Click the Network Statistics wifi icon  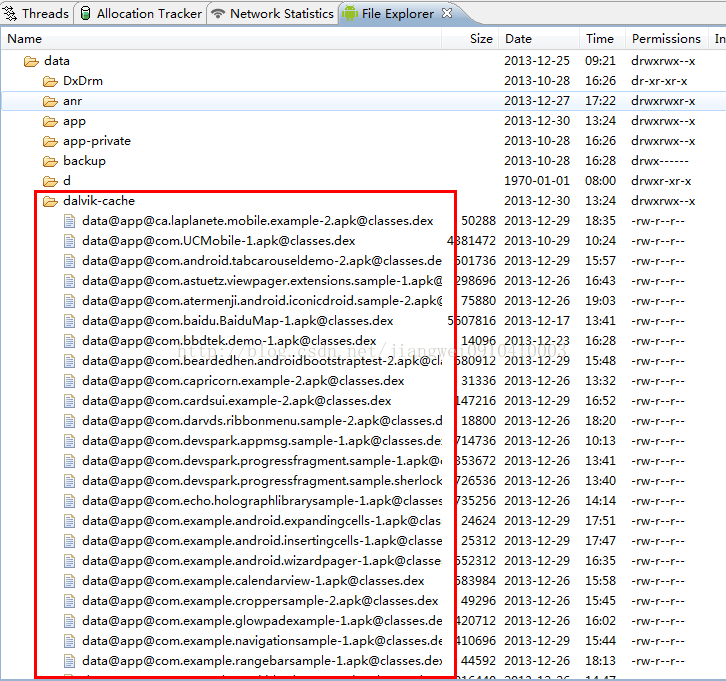click(218, 13)
